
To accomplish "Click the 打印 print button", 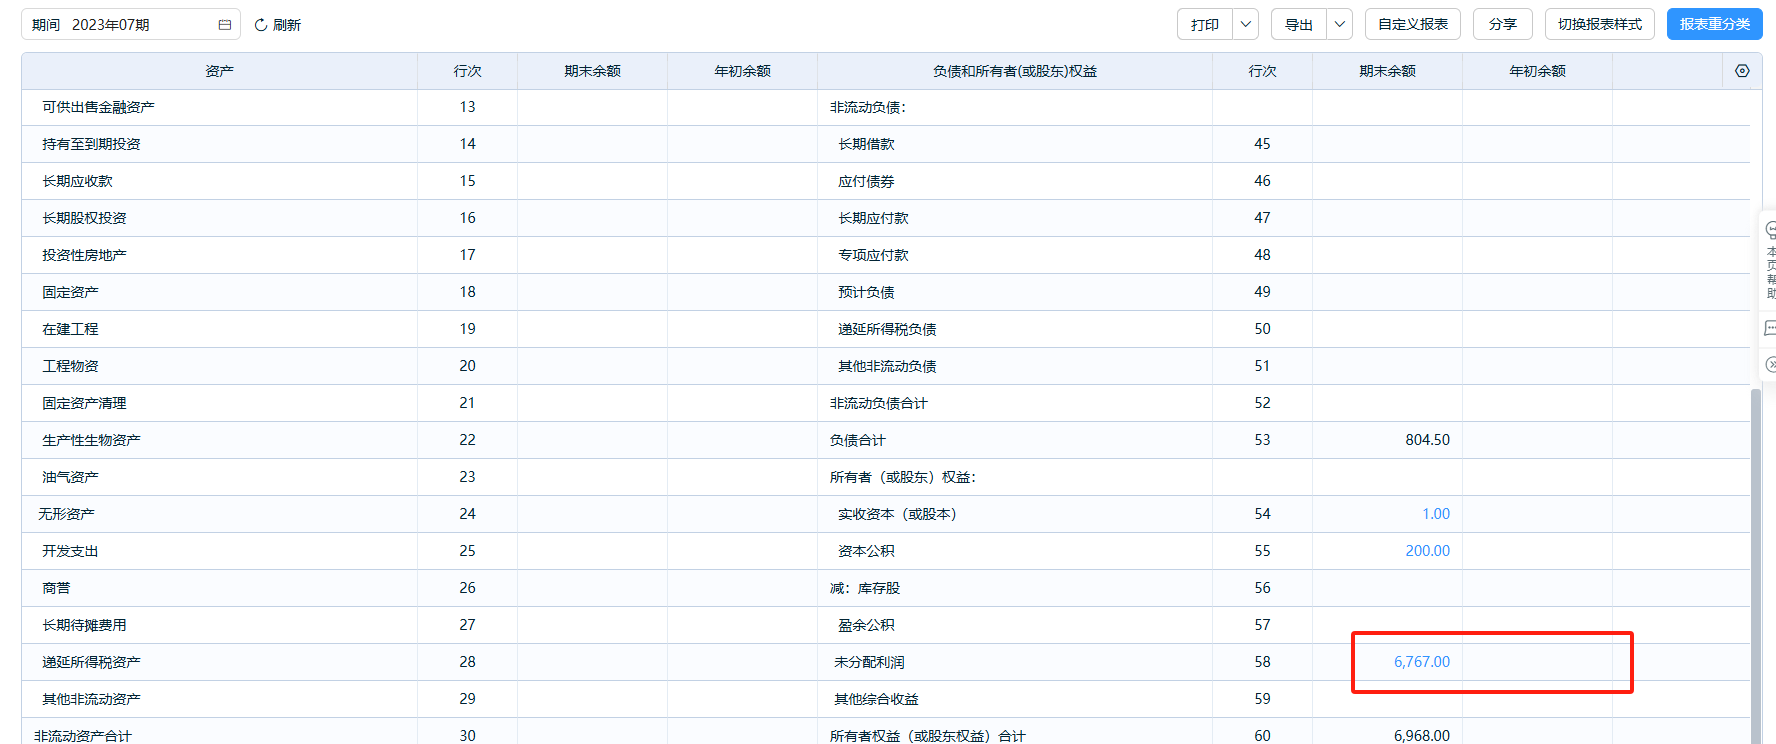I will click(1205, 25).
